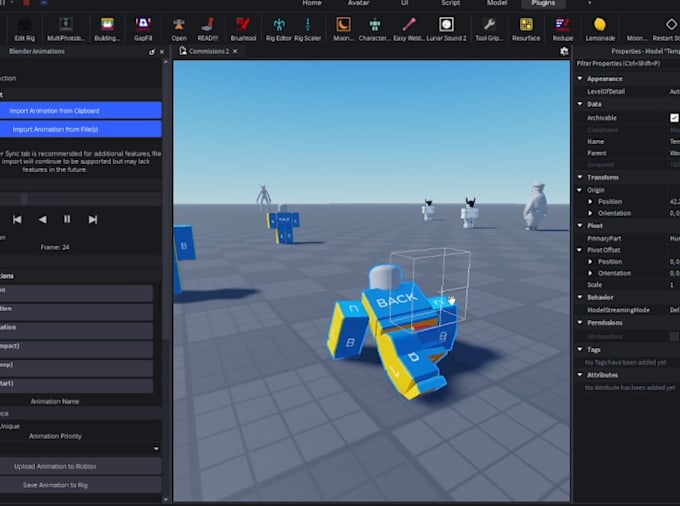Image resolution: width=680 pixels, height=506 pixels.
Task: Select the Easy Weld plugin
Action: [x=409, y=29]
